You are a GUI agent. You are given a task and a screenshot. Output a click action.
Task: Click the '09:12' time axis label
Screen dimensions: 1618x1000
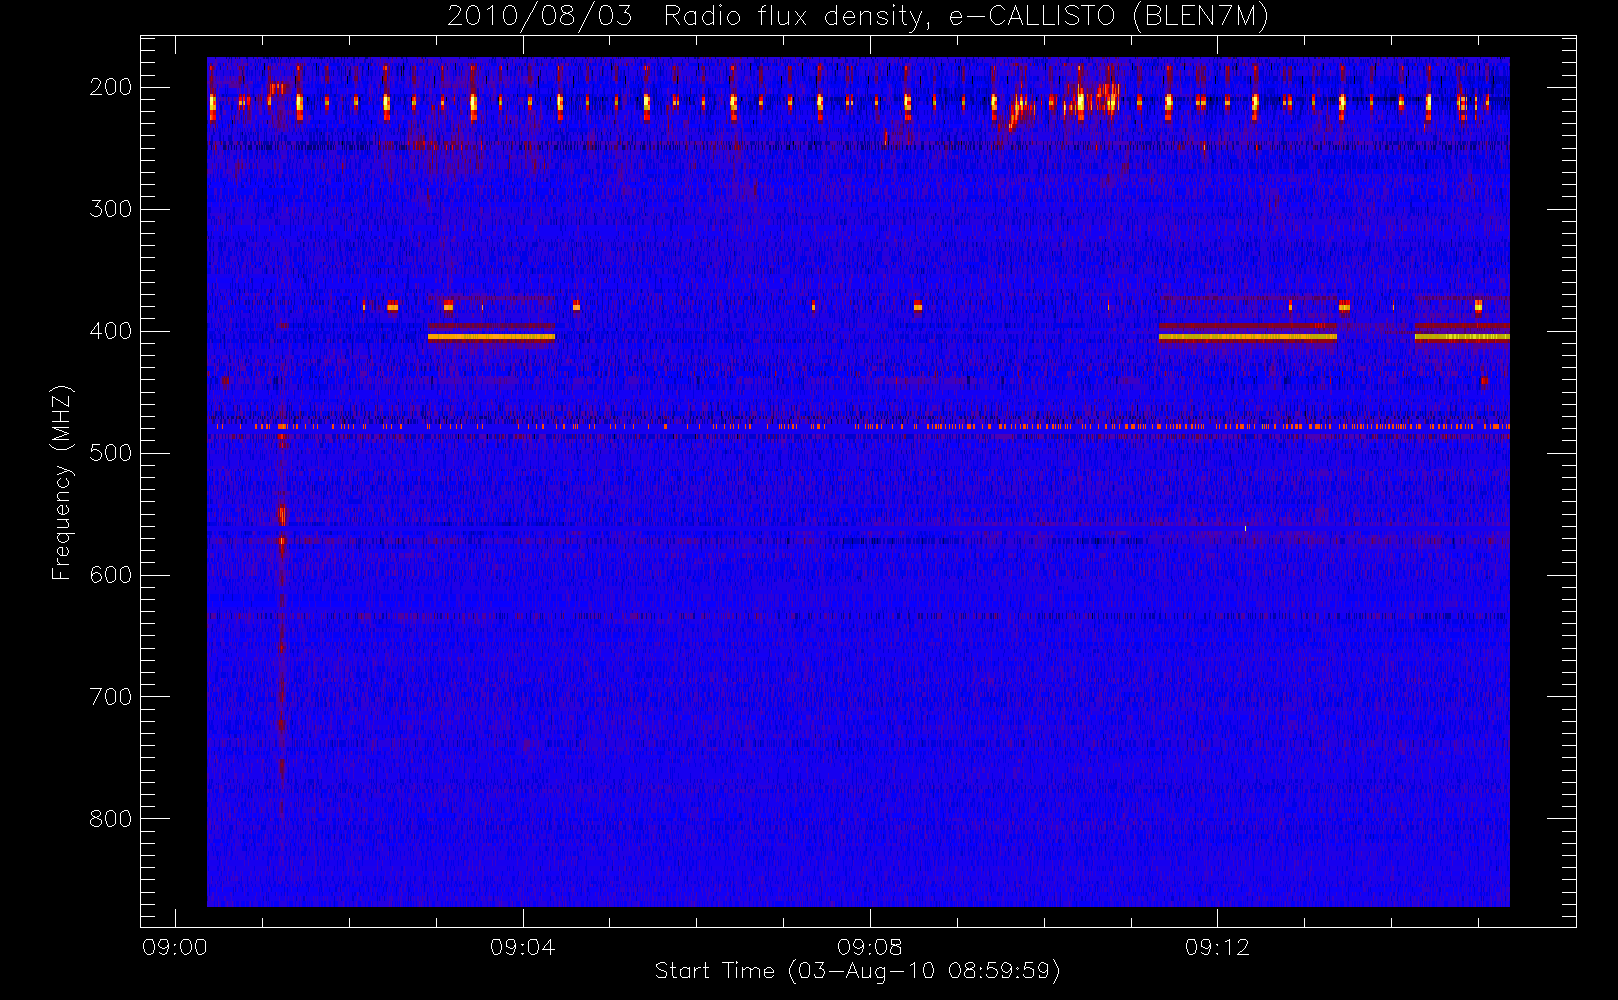(1217, 947)
